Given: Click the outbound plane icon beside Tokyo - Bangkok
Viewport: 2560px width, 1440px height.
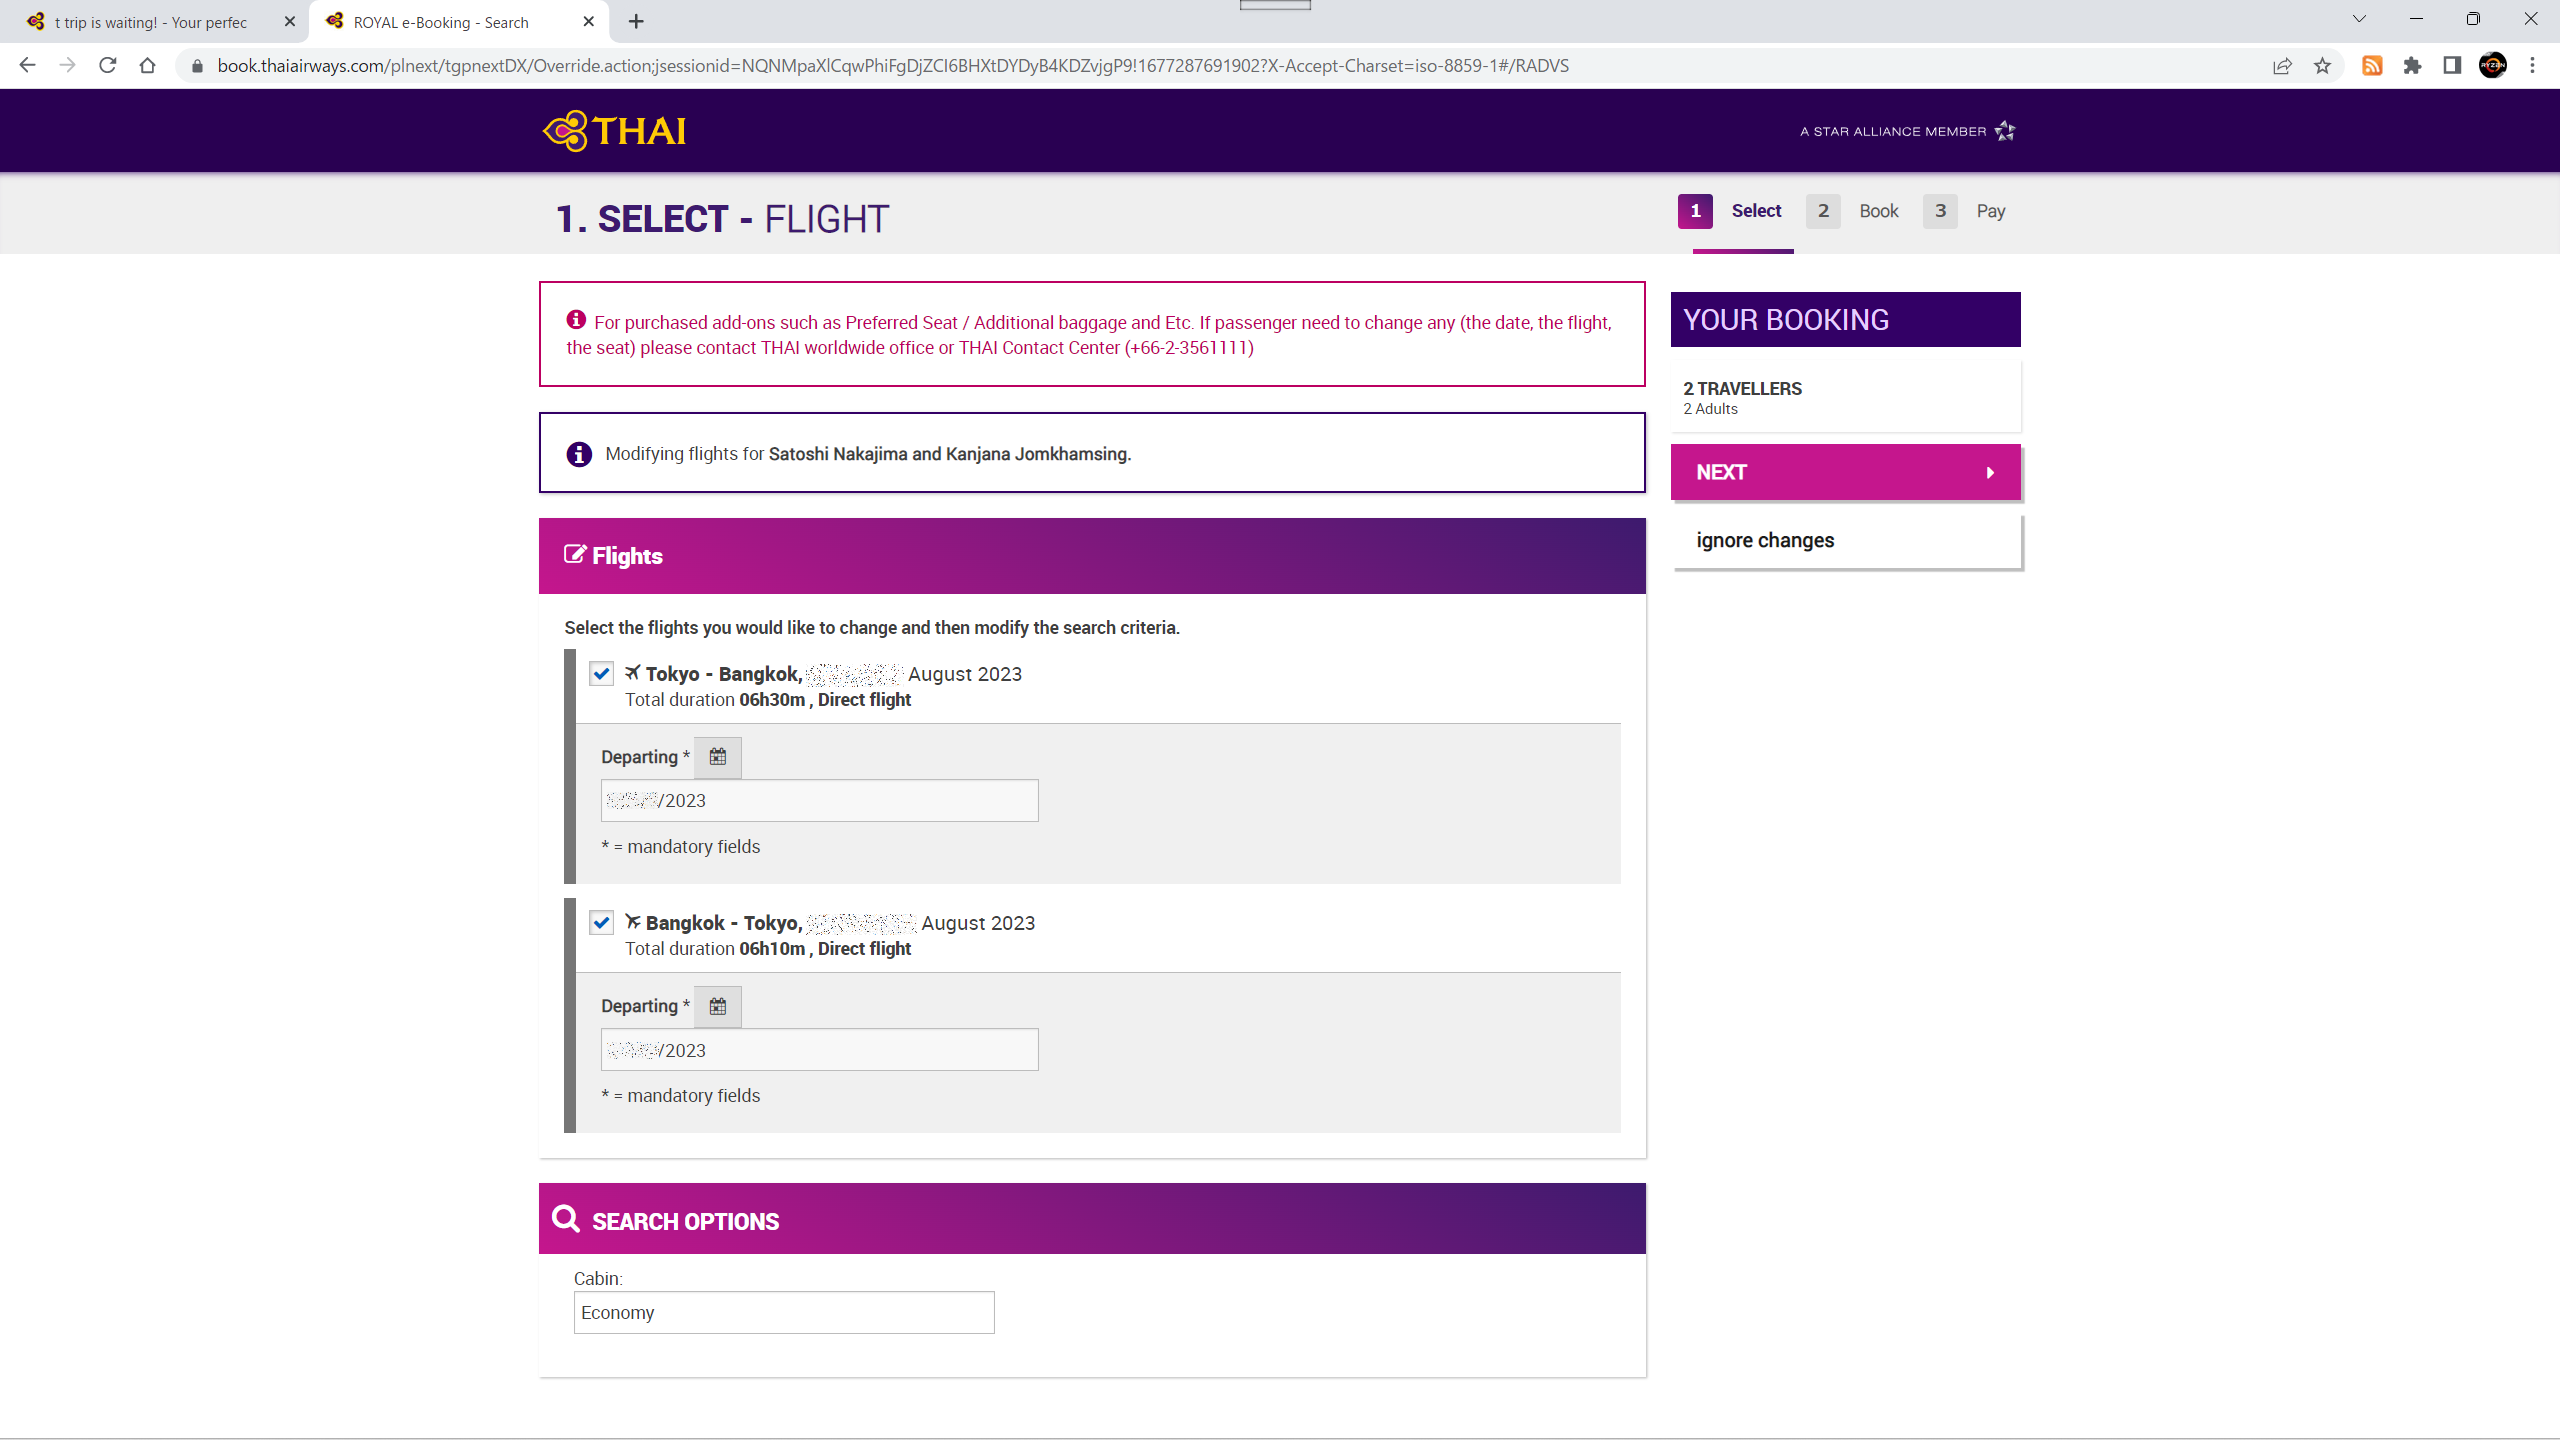Looking at the screenshot, I should coord(632,673).
